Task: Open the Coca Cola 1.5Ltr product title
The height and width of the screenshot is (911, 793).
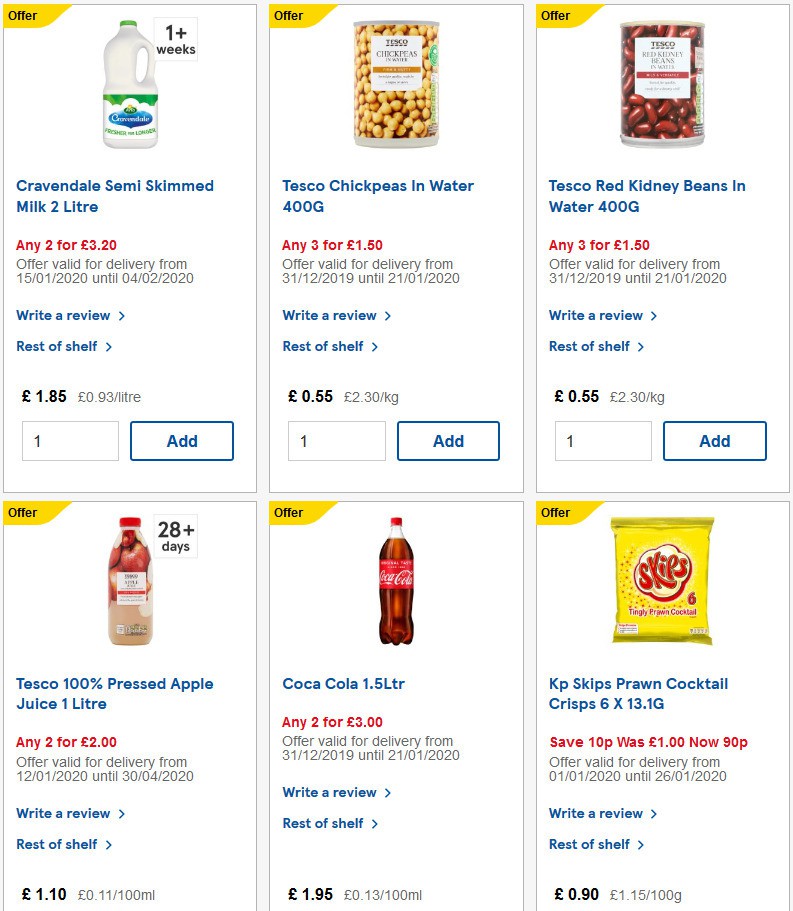Action: (x=343, y=684)
